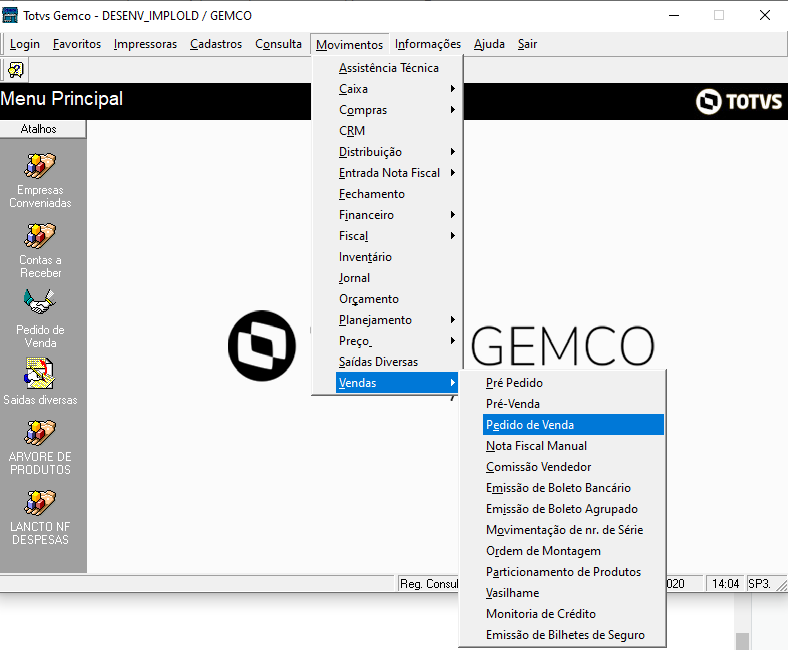Close the Totvs Gemco window
The width and height of the screenshot is (788, 650).
pos(765,15)
